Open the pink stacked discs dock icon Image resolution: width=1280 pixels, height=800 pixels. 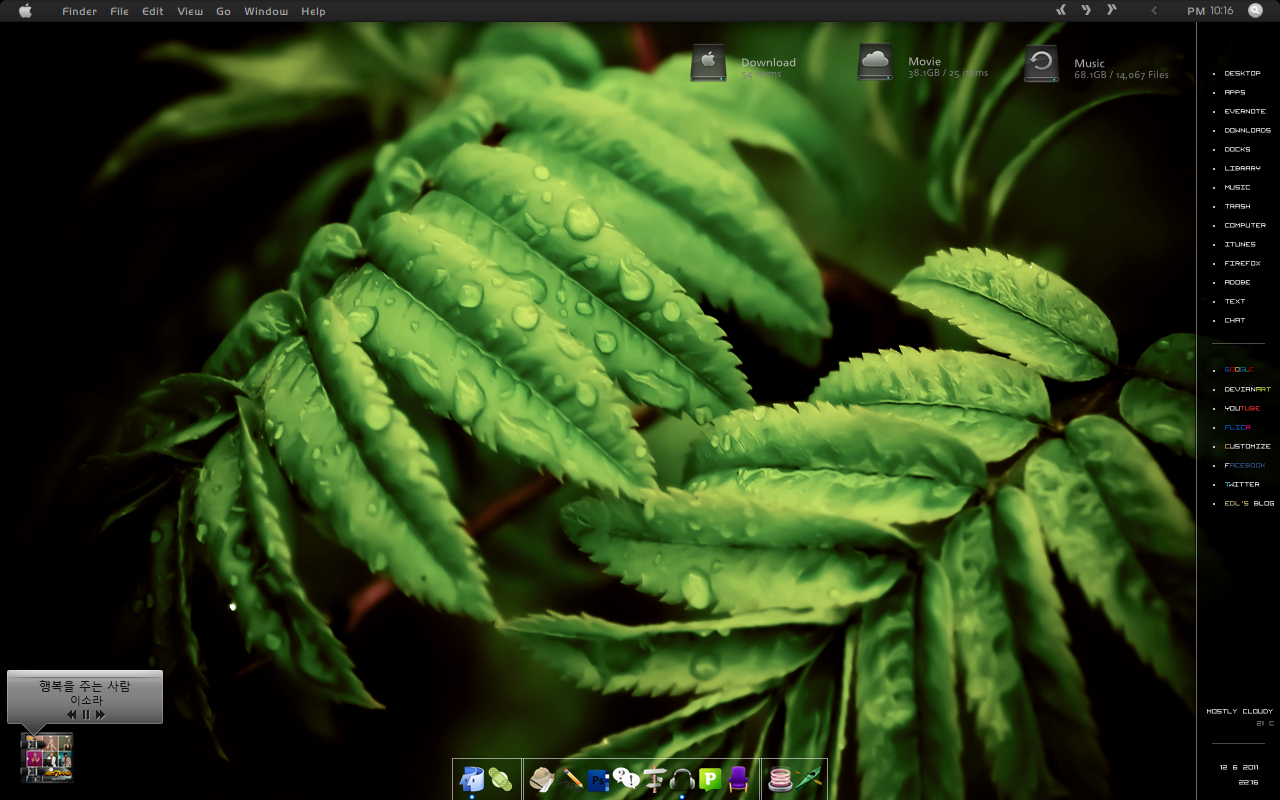(x=780, y=780)
